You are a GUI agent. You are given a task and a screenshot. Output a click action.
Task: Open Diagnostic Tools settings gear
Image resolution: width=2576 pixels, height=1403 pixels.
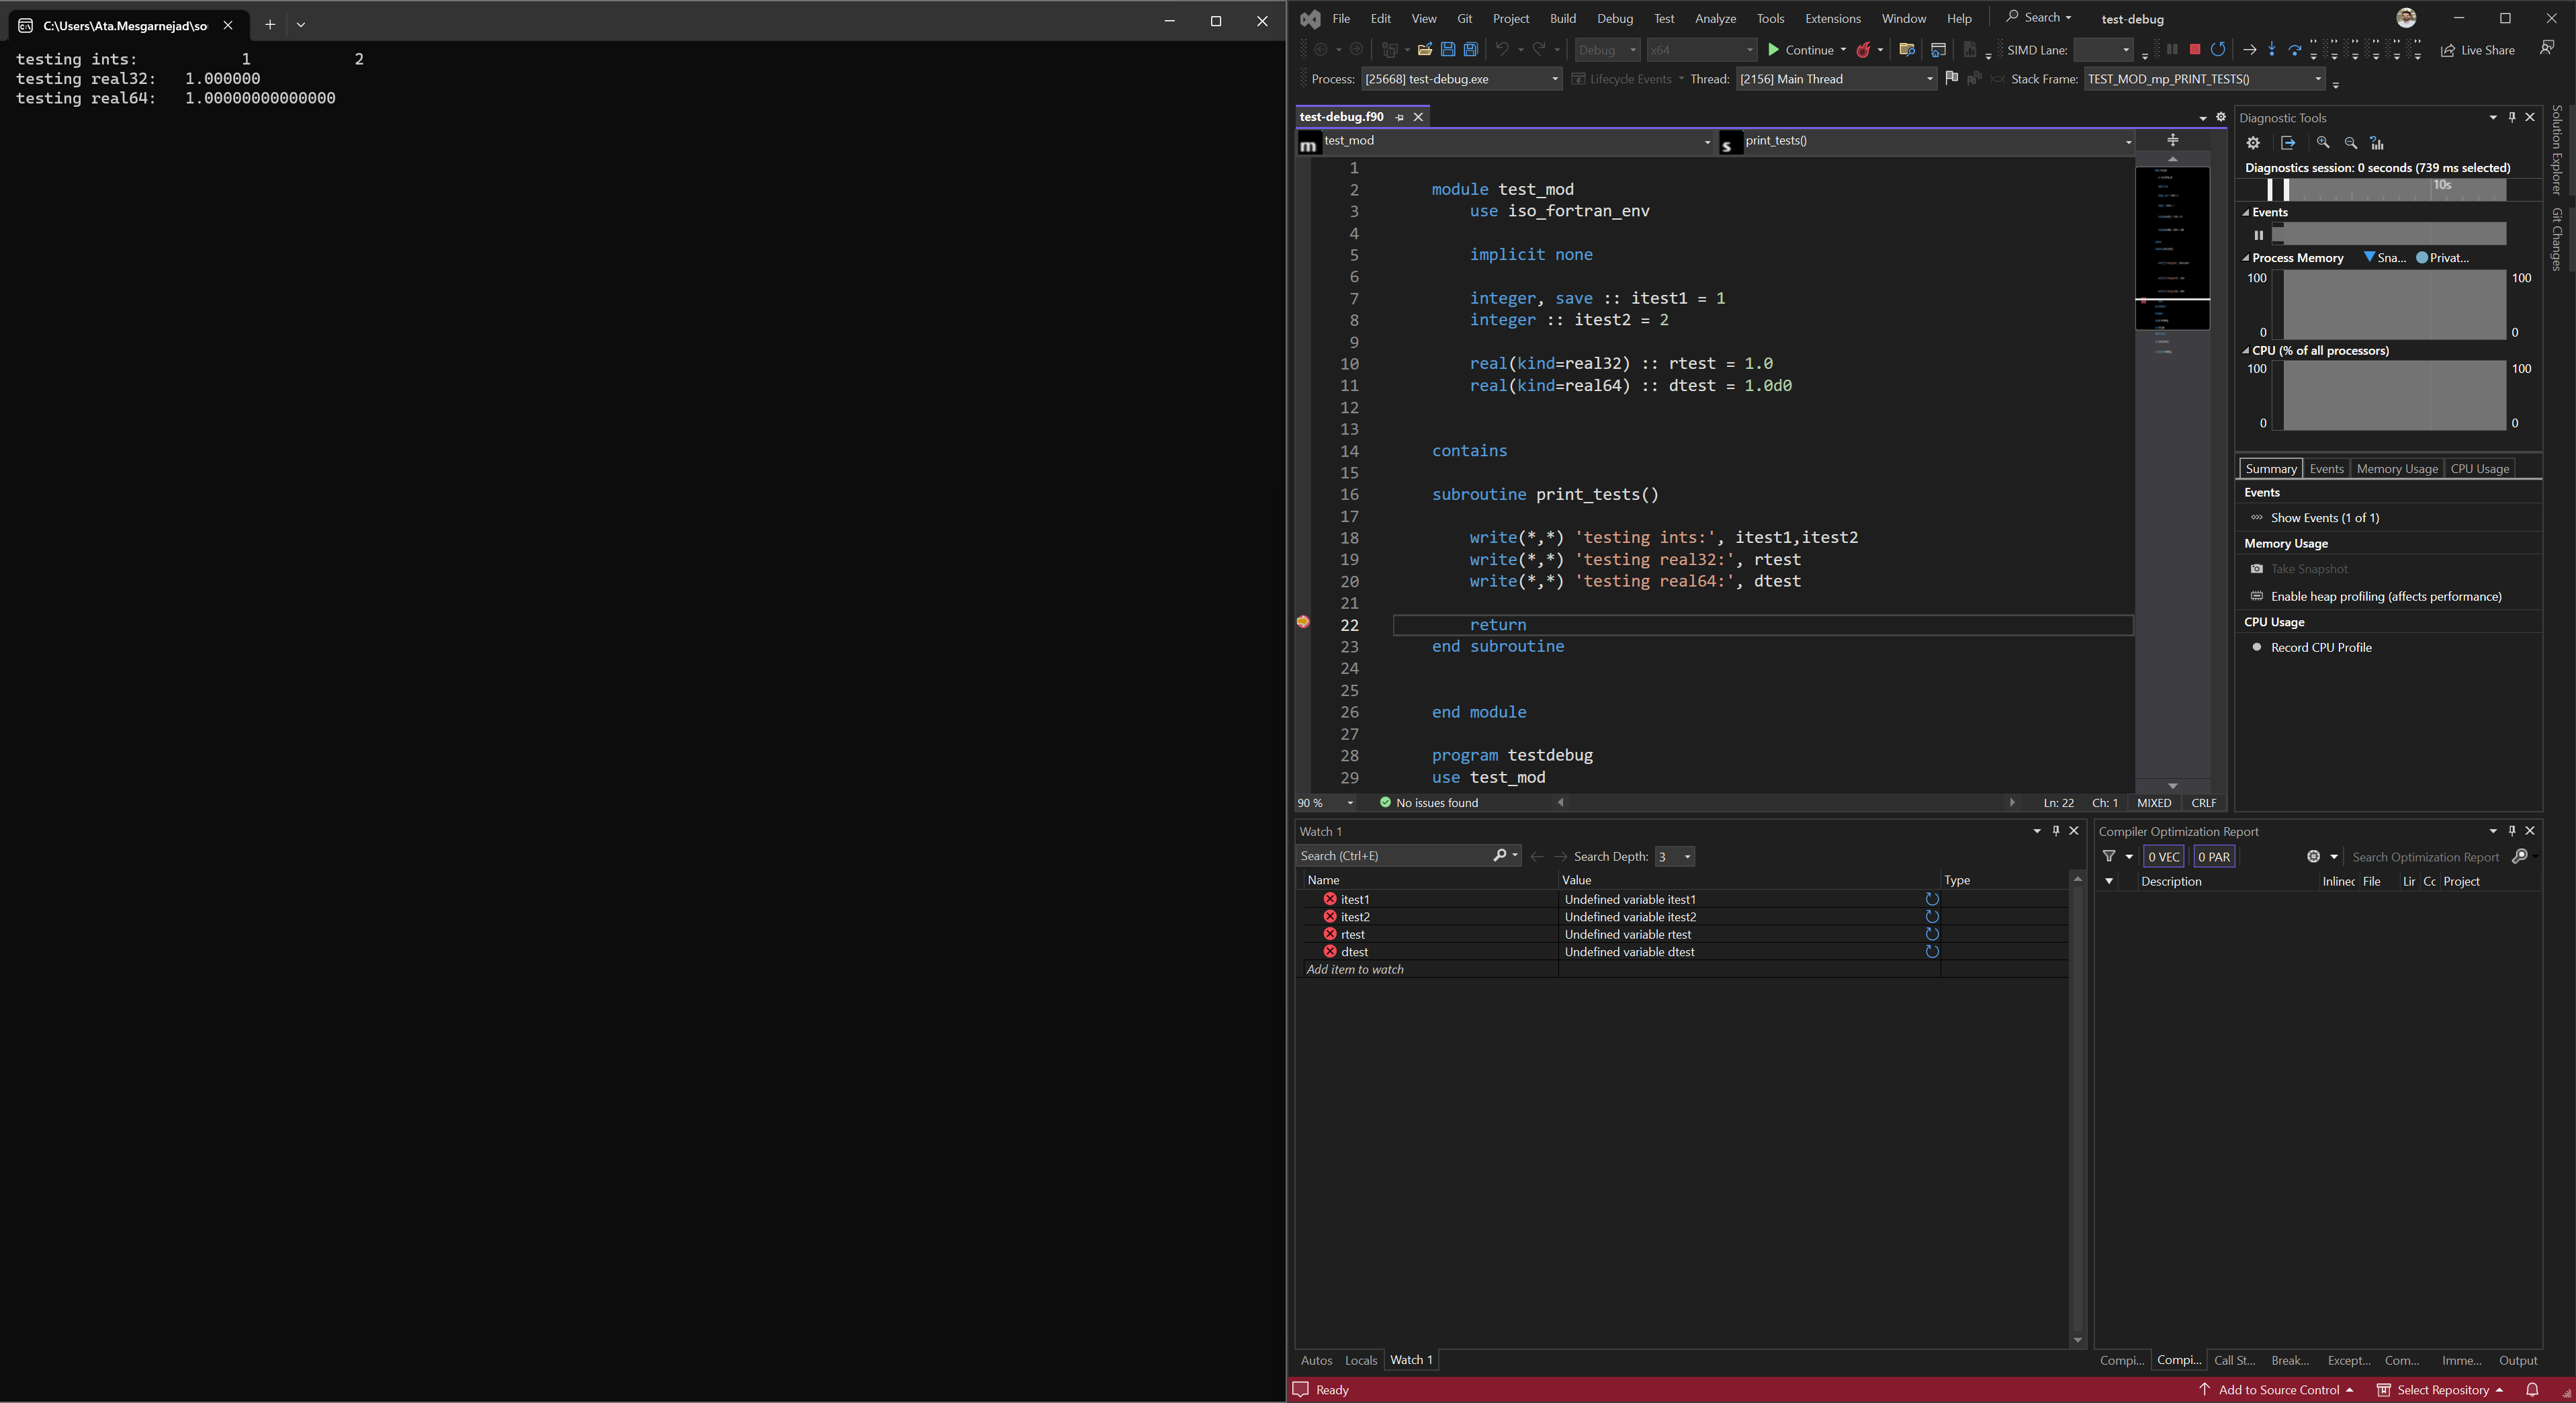(x=2253, y=143)
